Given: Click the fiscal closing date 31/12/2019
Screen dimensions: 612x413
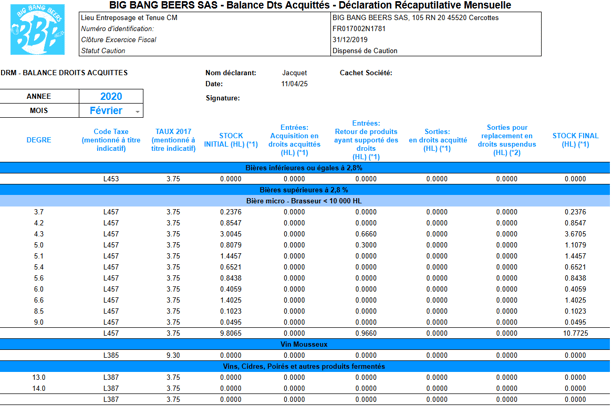Looking at the screenshot, I should [x=350, y=39].
